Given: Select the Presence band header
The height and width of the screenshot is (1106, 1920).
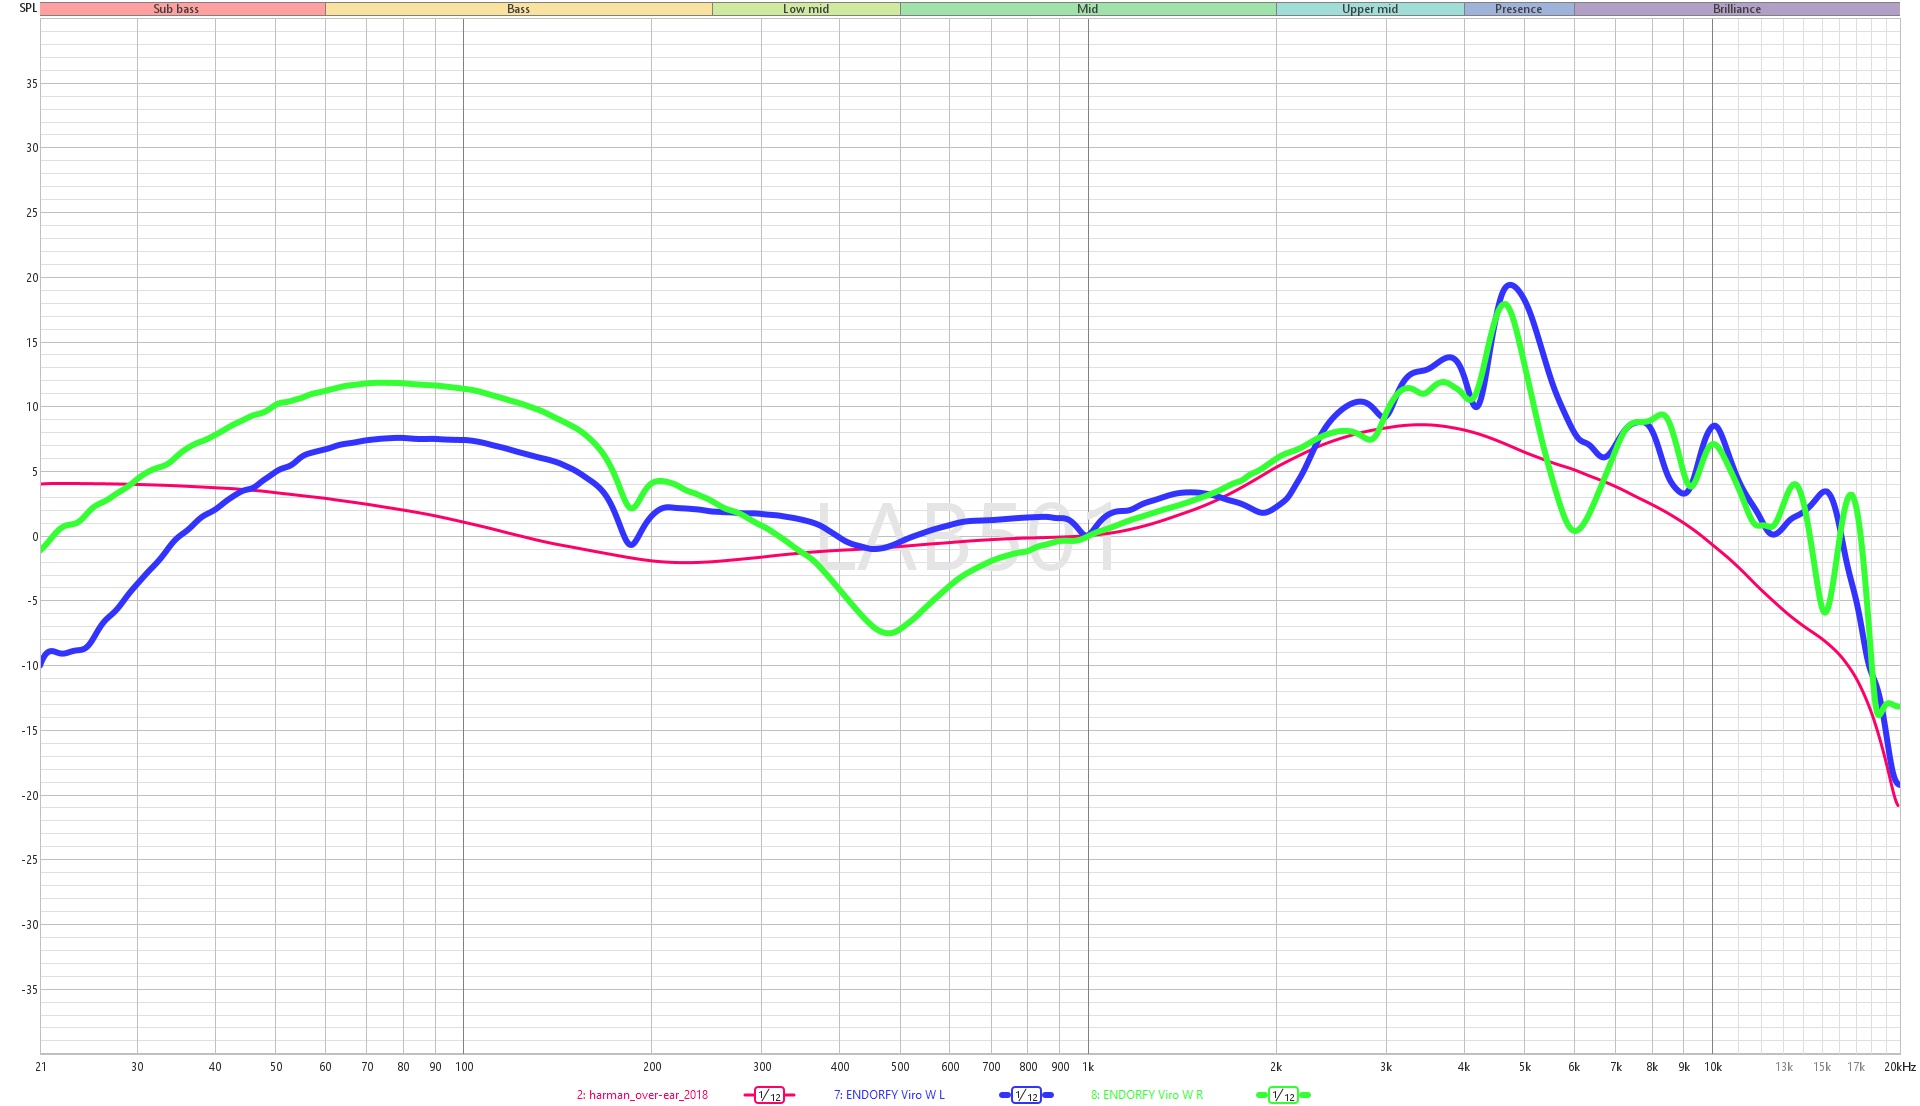Looking at the screenshot, I should point(1519,9).
